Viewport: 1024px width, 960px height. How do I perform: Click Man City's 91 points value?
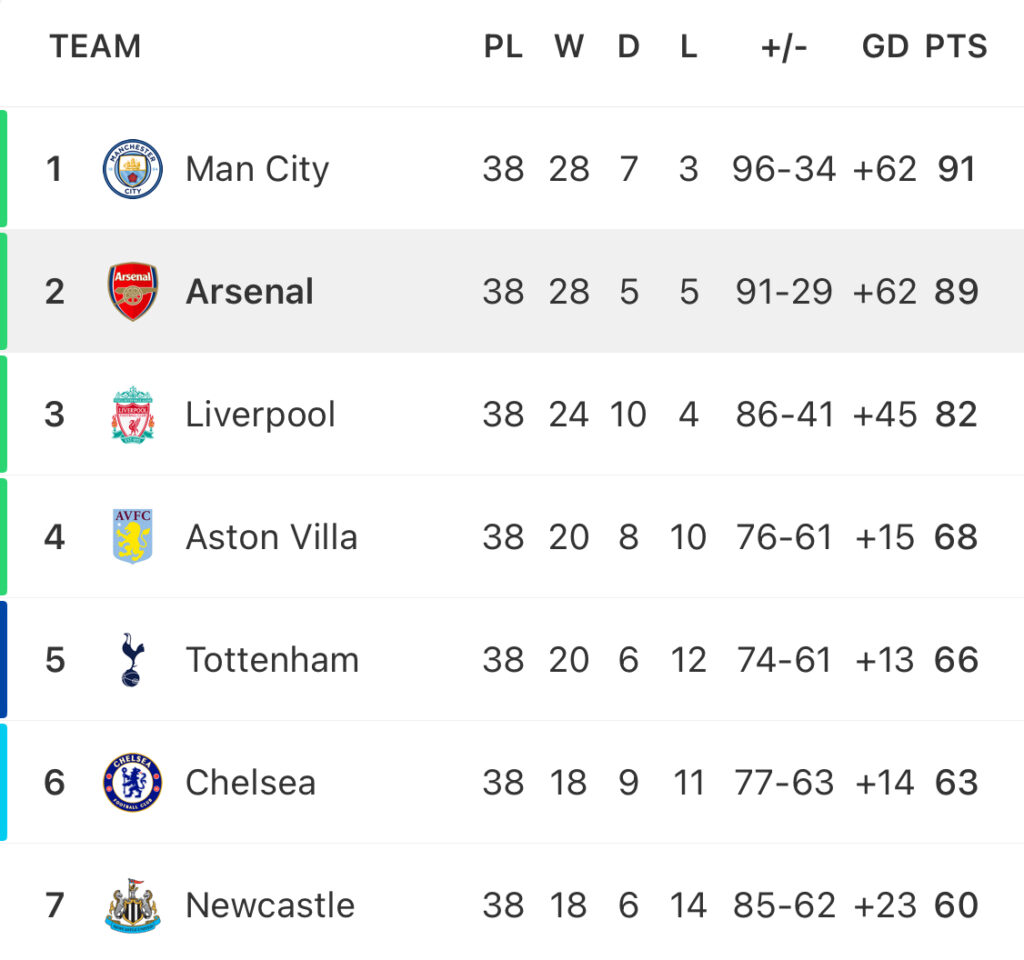point(956,169)
